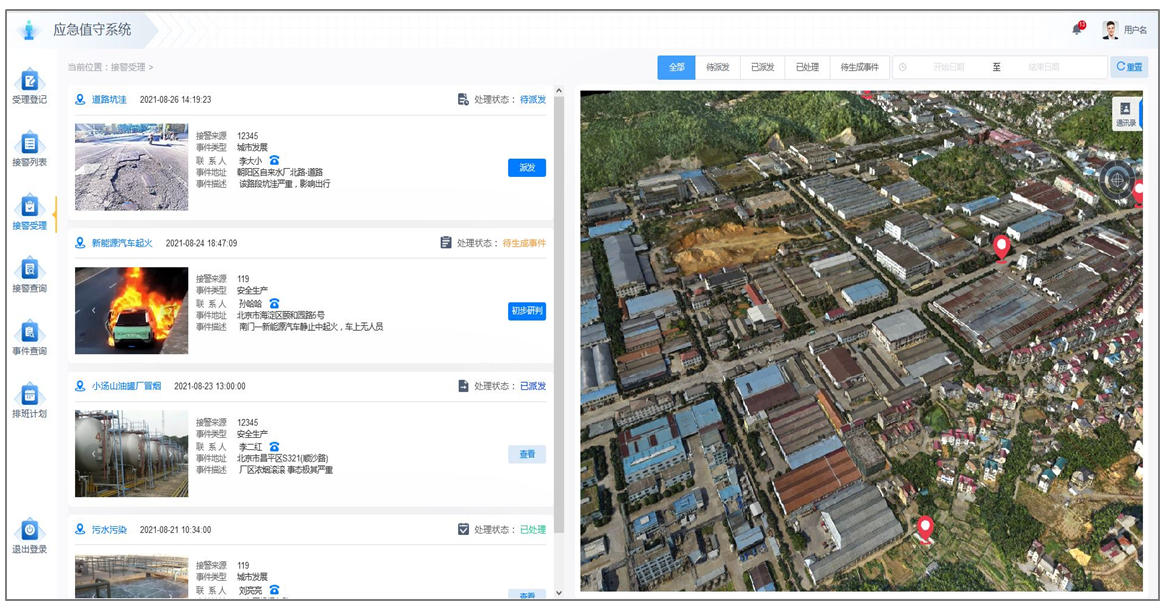The width and height of the screenshot is (1164, 615).
Task: Switch to 已处理 filter tab
Action: (806, 67)
